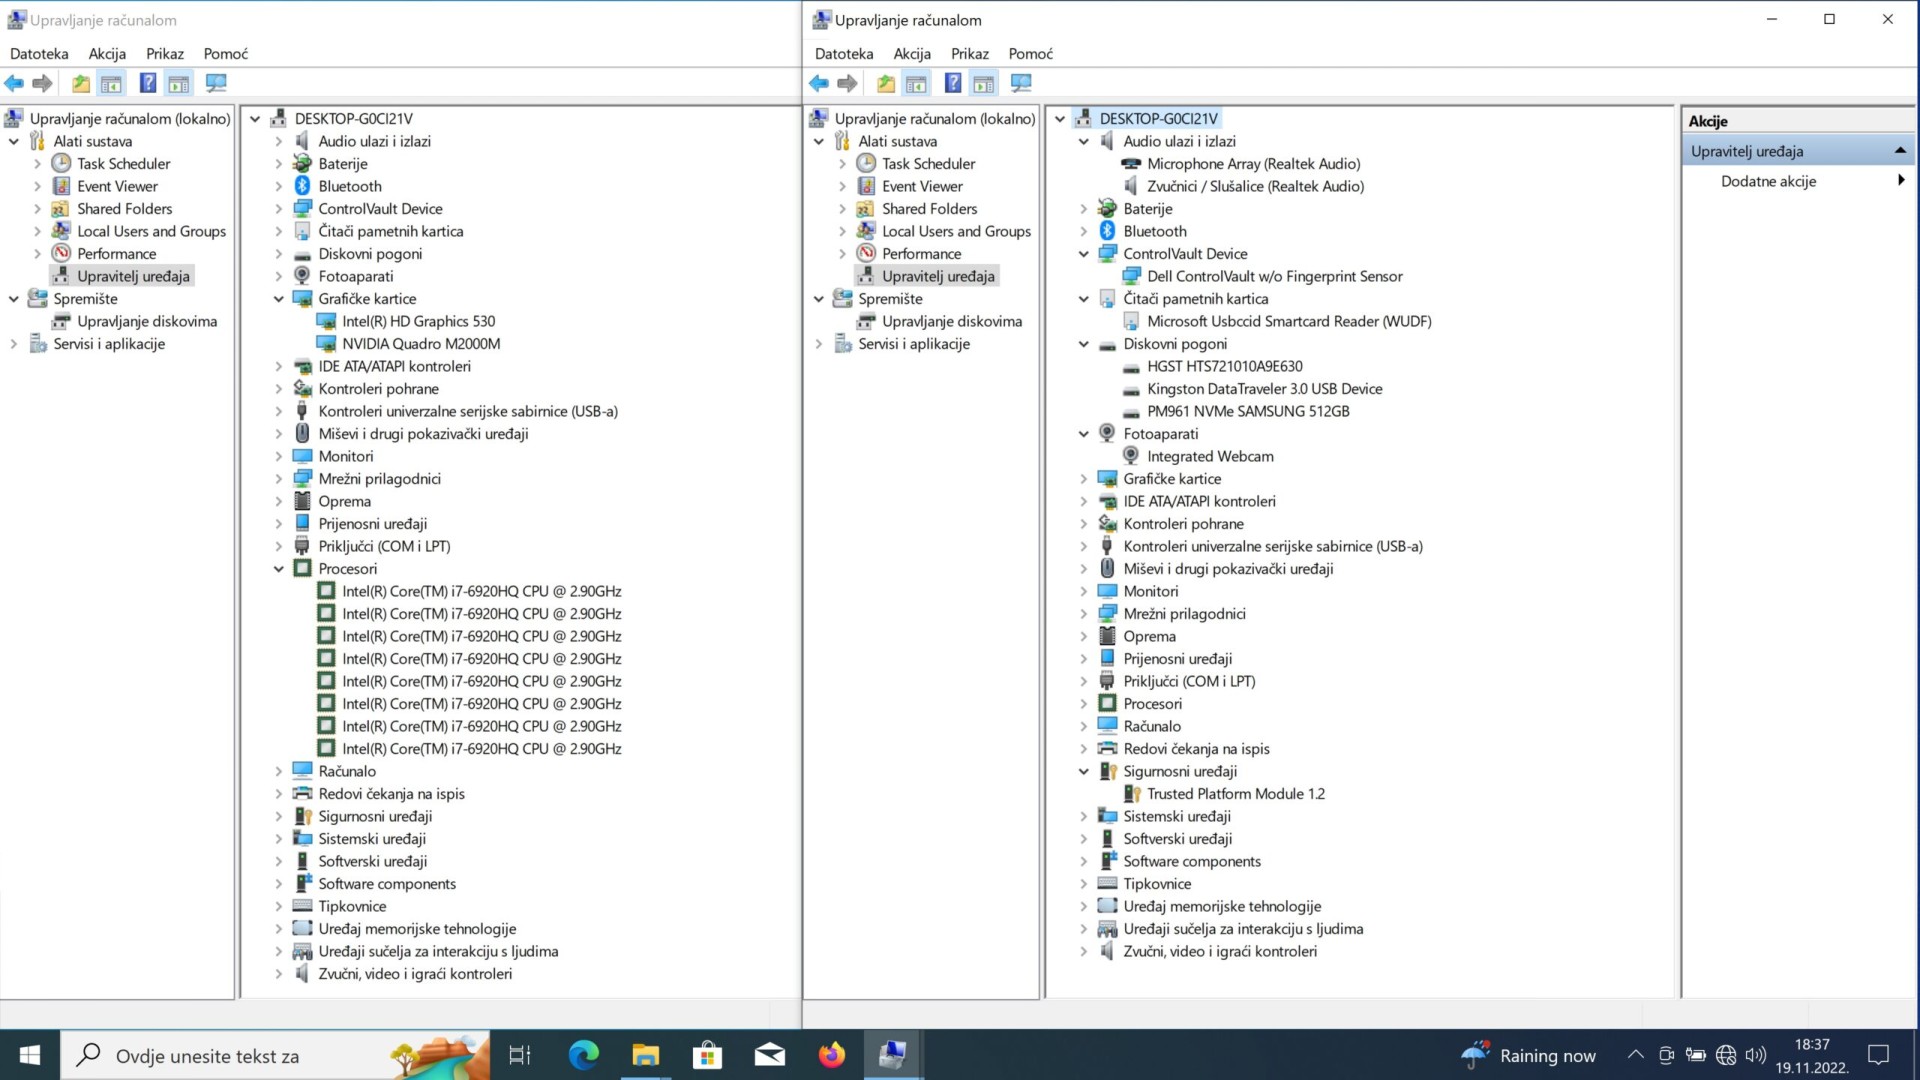Image resolution: width=1920 pixels, height=1080 pixels.
Task: Open Microsoft Edge from the taskbar
Action: (x=583, y=1055)
